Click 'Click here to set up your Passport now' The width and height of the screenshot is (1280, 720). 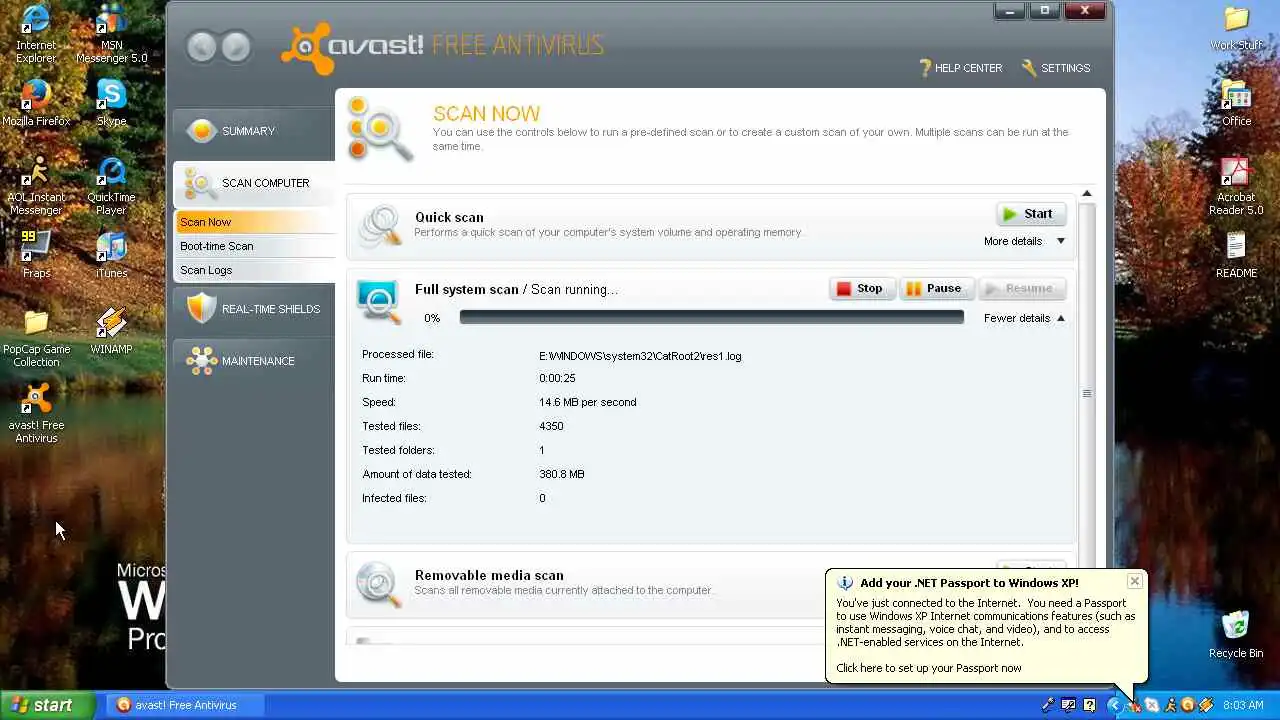coord(929,668)
